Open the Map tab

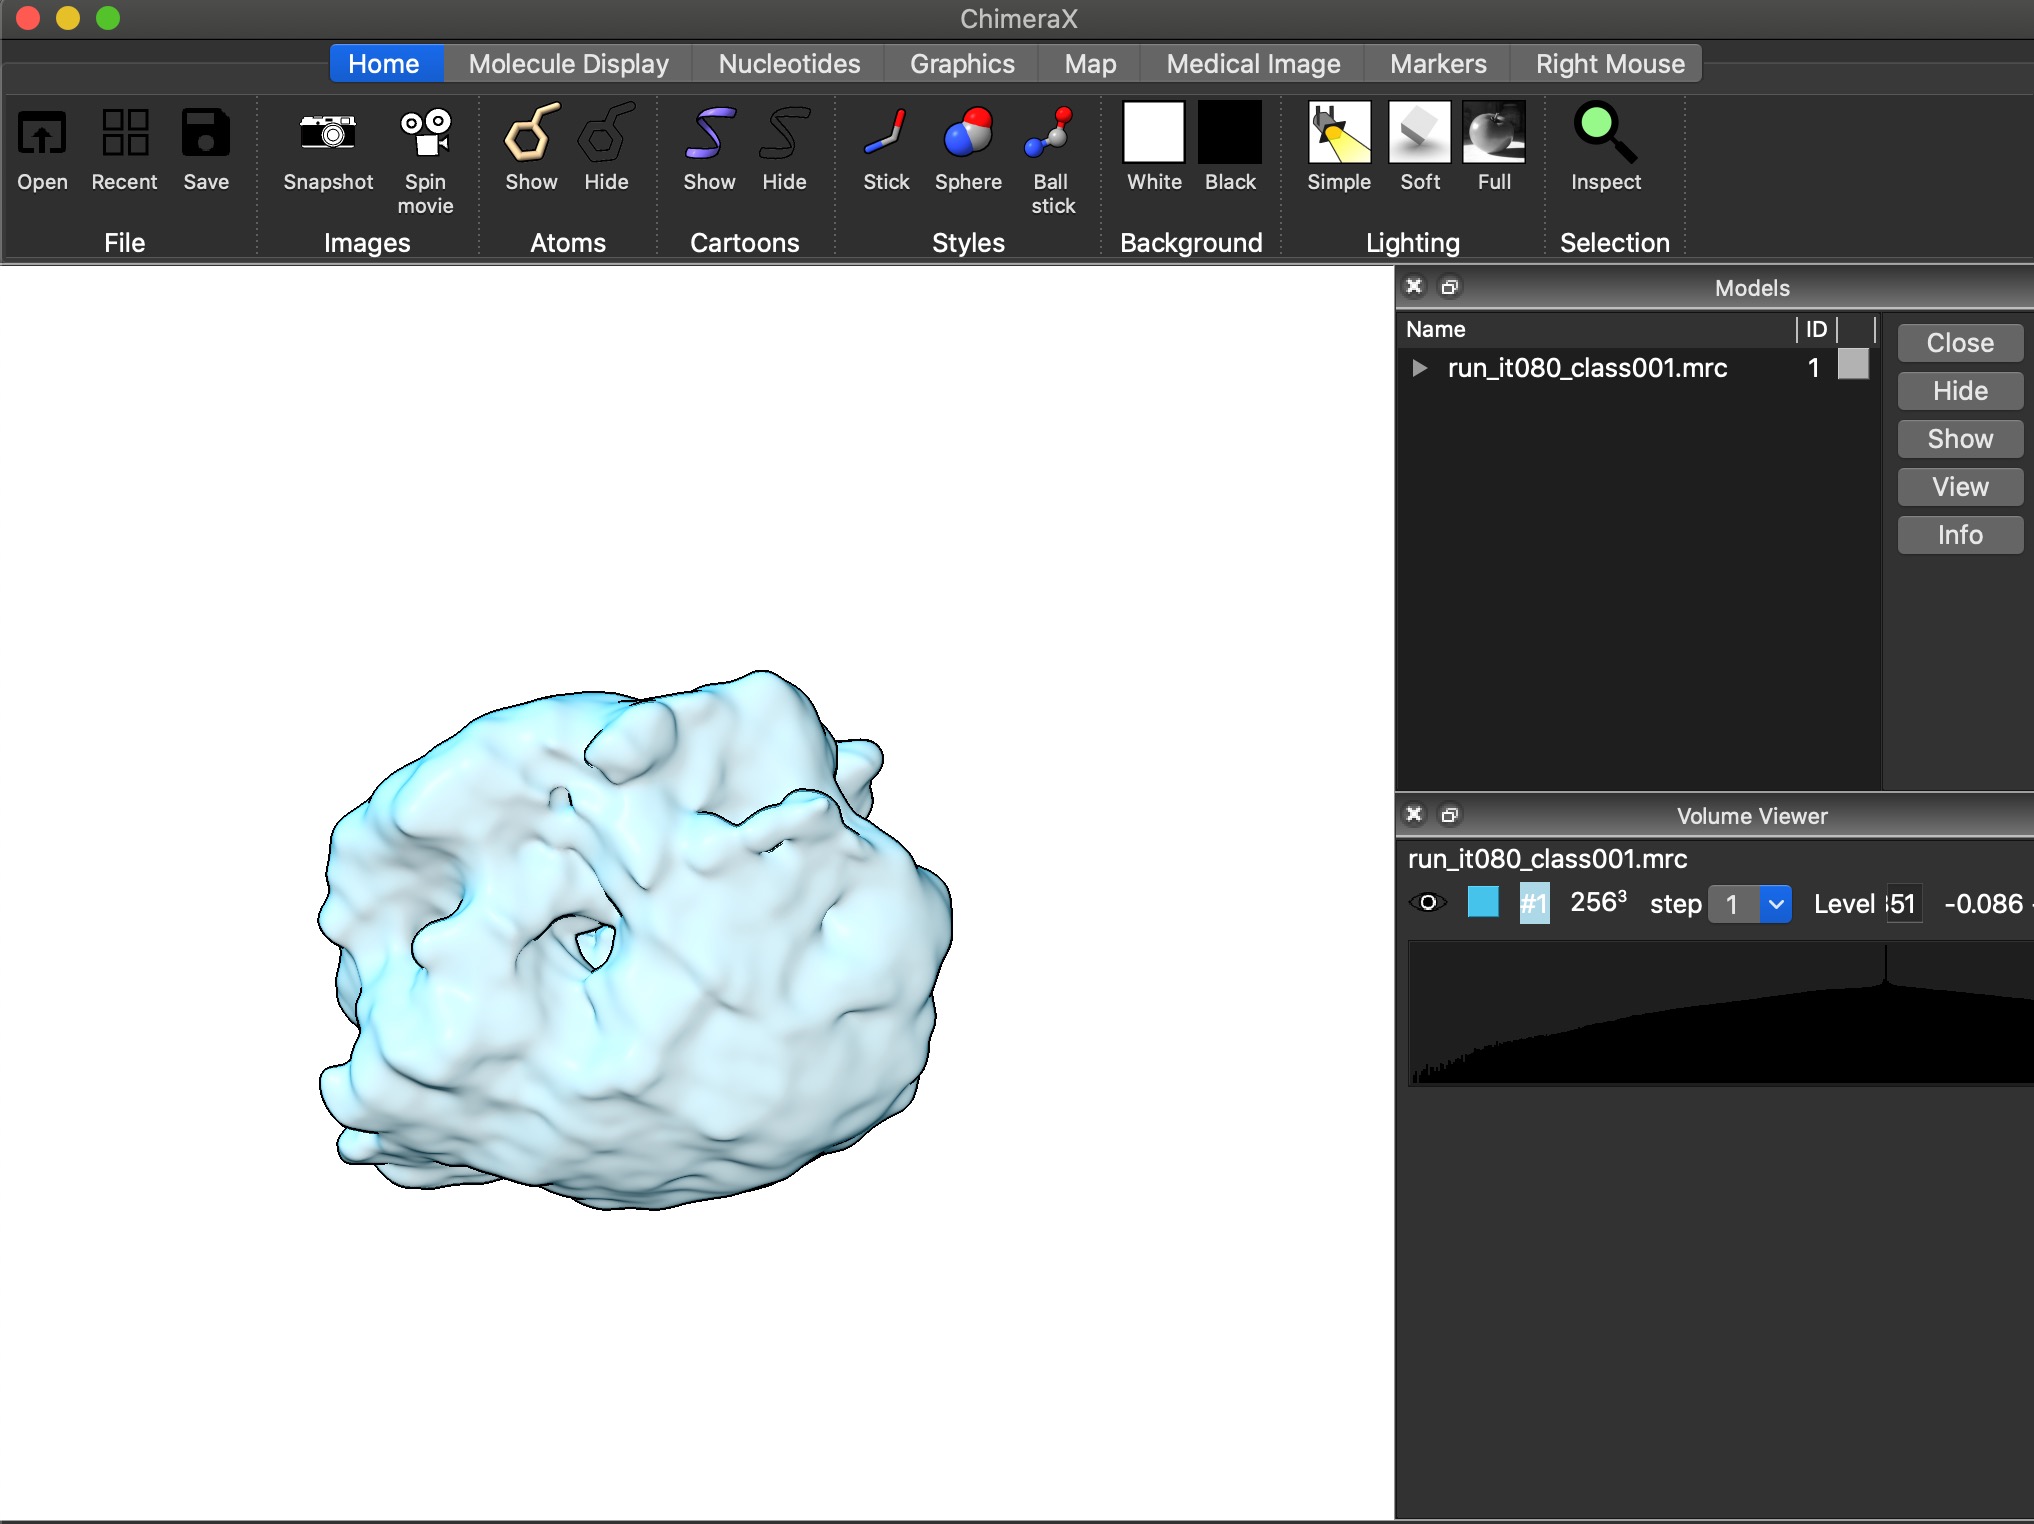click(1089, 64)
